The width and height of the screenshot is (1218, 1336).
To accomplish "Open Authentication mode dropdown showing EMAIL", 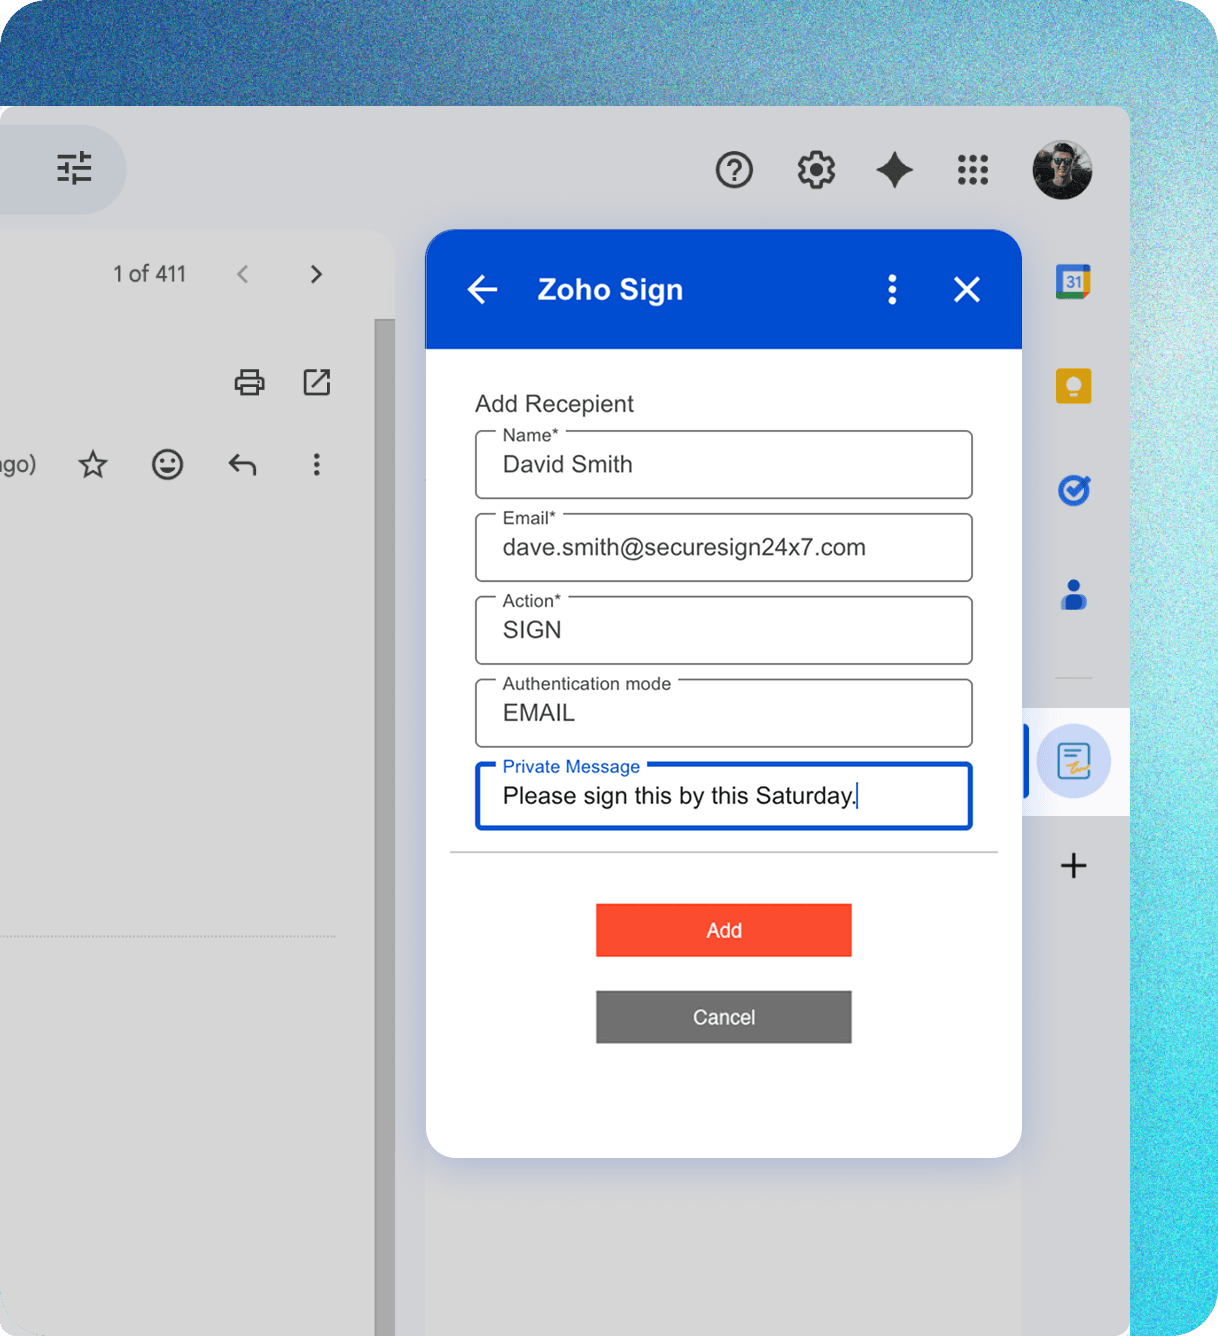I will tap(724, 713).
